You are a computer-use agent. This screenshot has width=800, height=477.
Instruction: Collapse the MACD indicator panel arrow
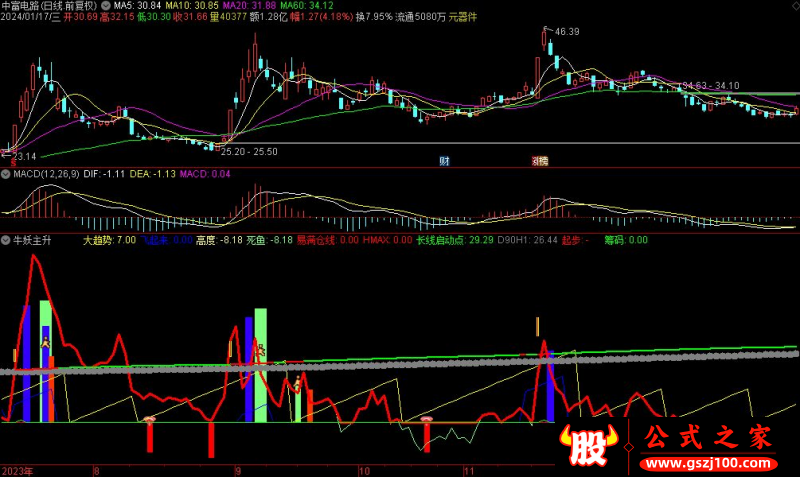click(x=5, y=175)
